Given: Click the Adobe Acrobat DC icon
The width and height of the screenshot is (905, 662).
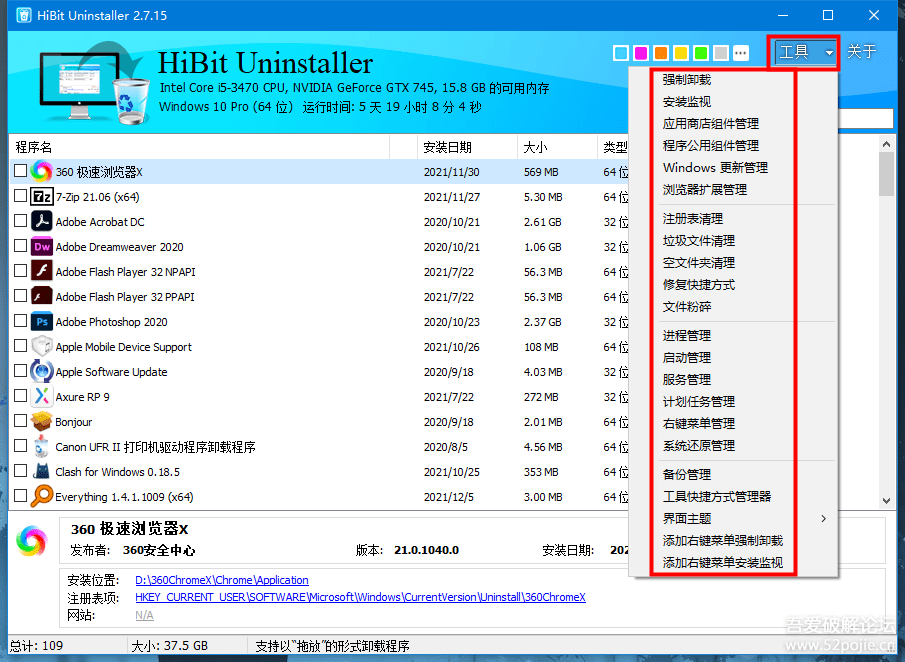Looking at the screenshot, I should pos(42,222).
